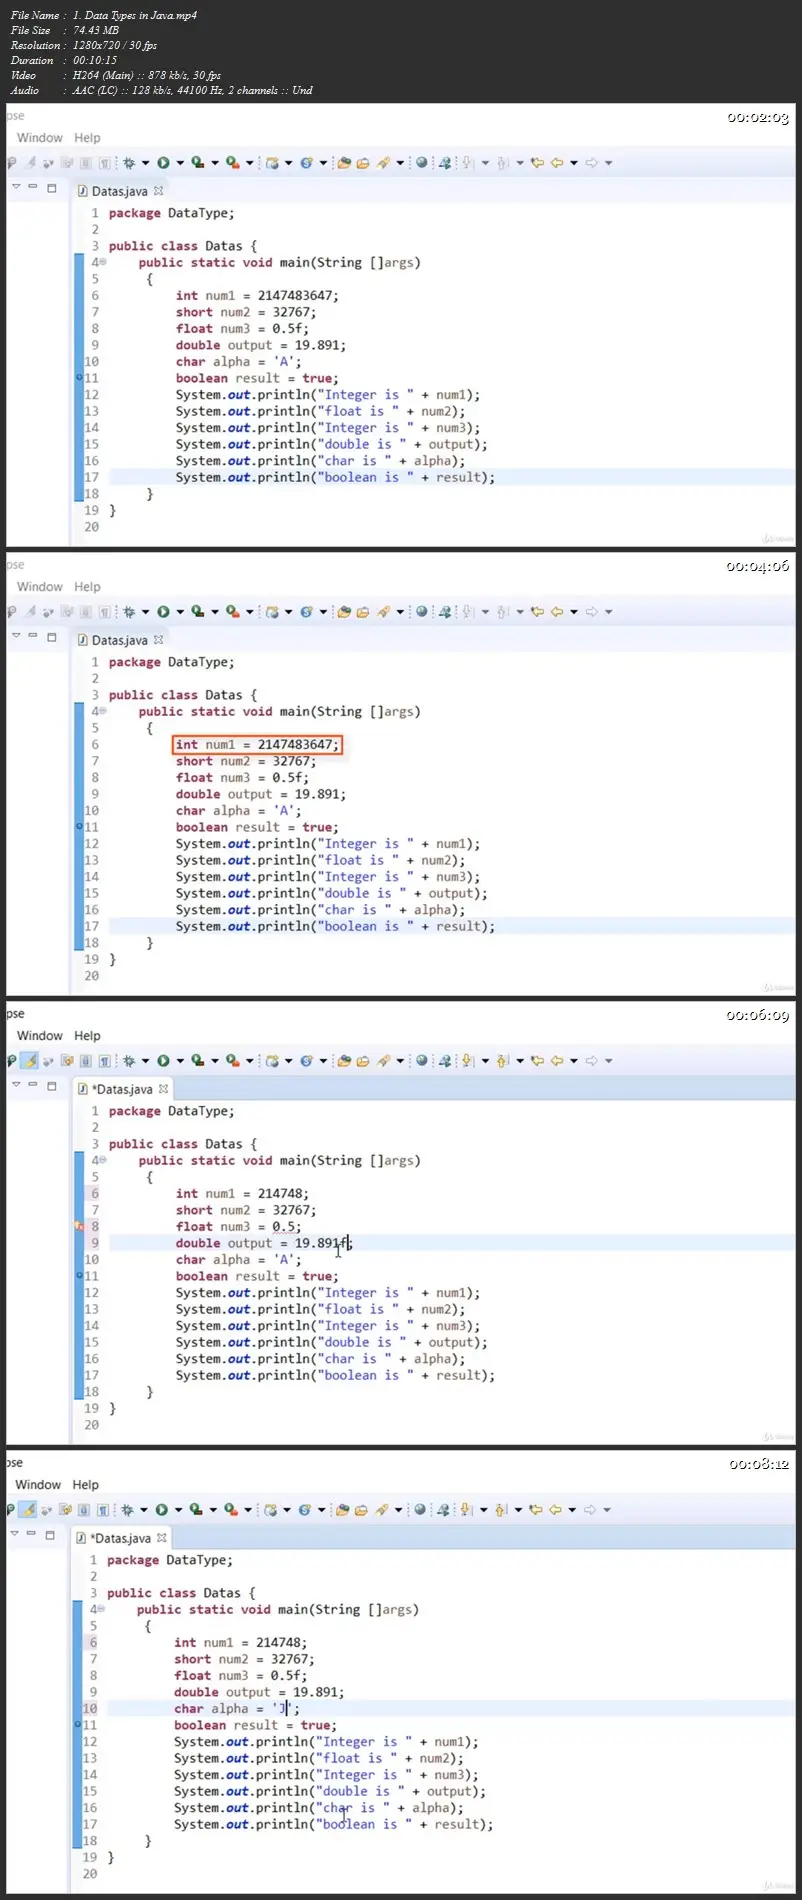
Task: Click the Debug bug icon in the 00:02:03 frame
Action: [128, 162]
